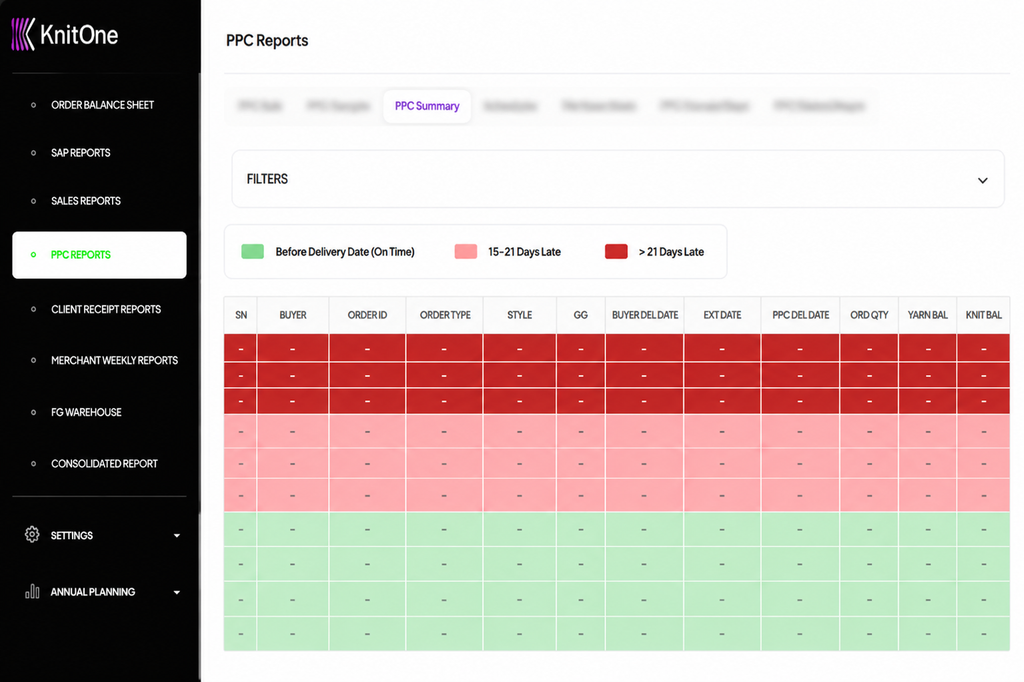
Task: Click the ORDER ID column header
Action: pos(367,315)
